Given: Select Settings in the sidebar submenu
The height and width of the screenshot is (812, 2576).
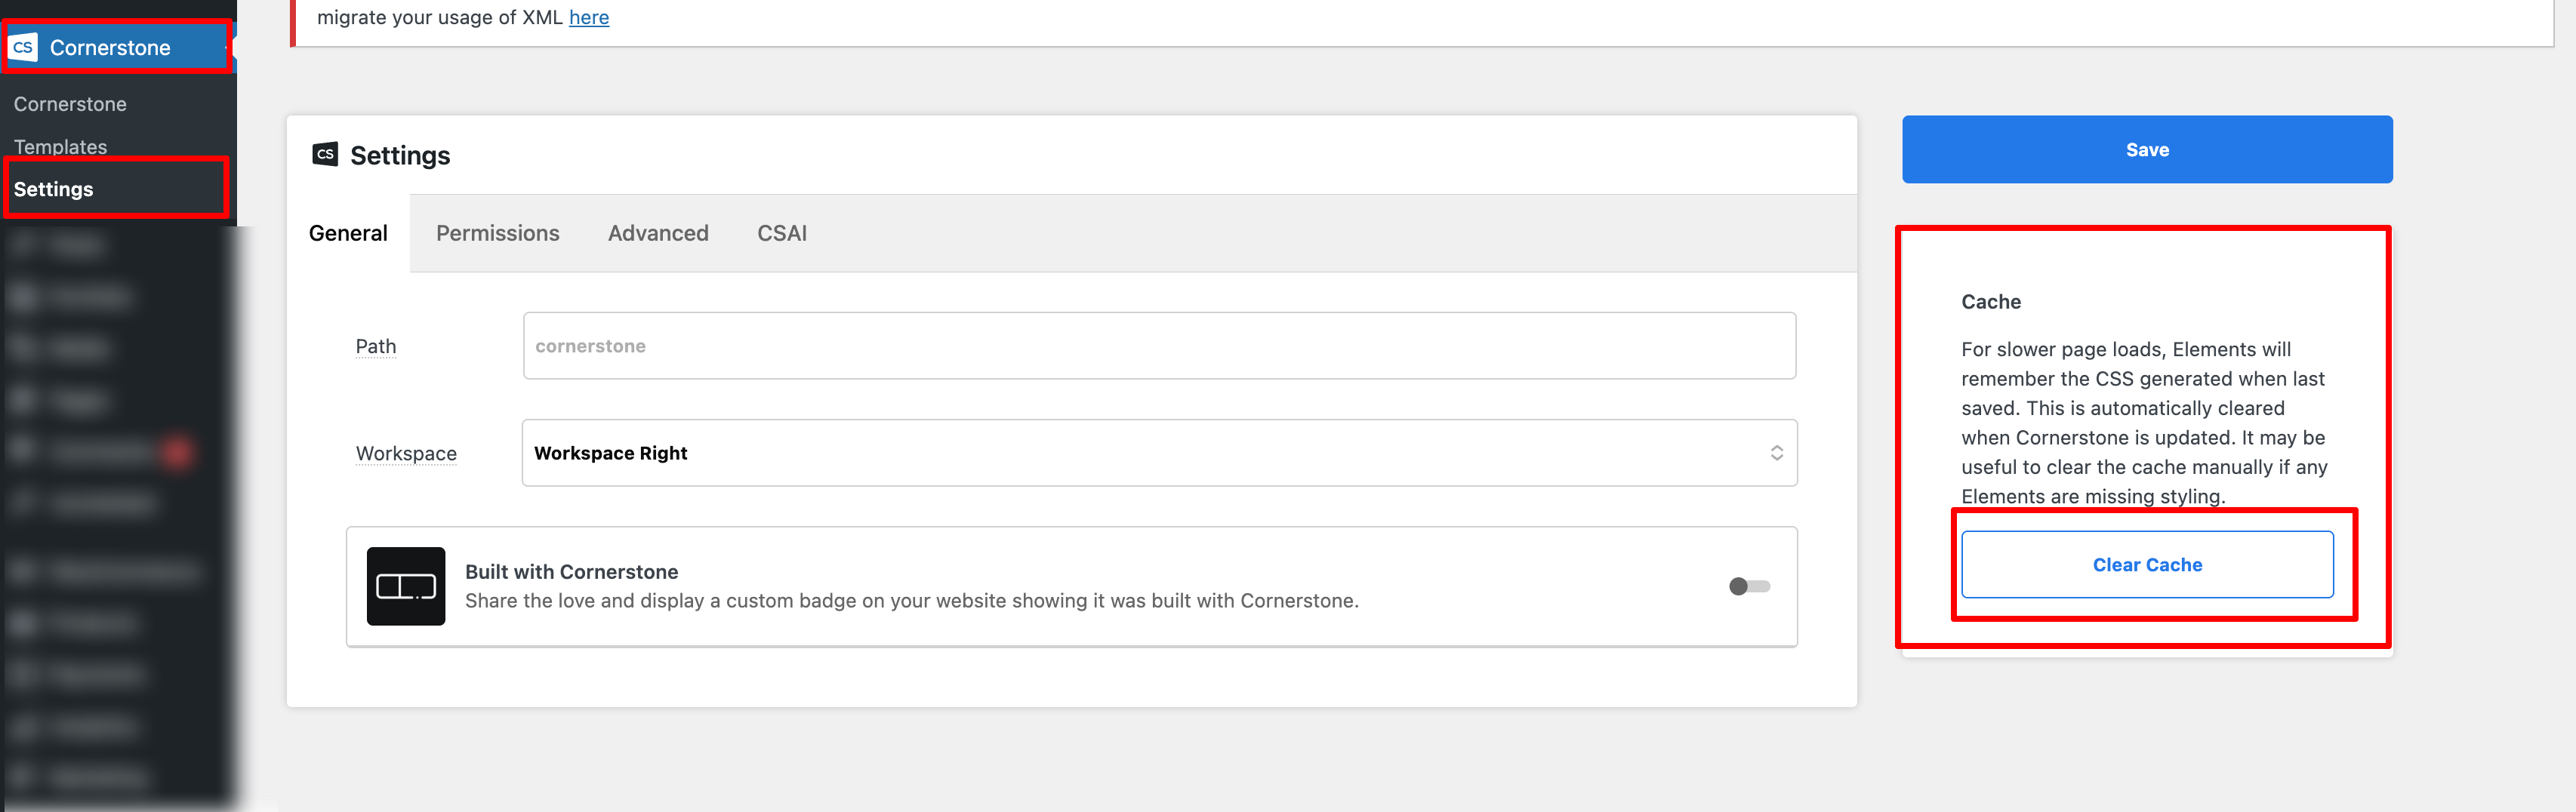Looking at the screenshot, I should tap(53, 189).
